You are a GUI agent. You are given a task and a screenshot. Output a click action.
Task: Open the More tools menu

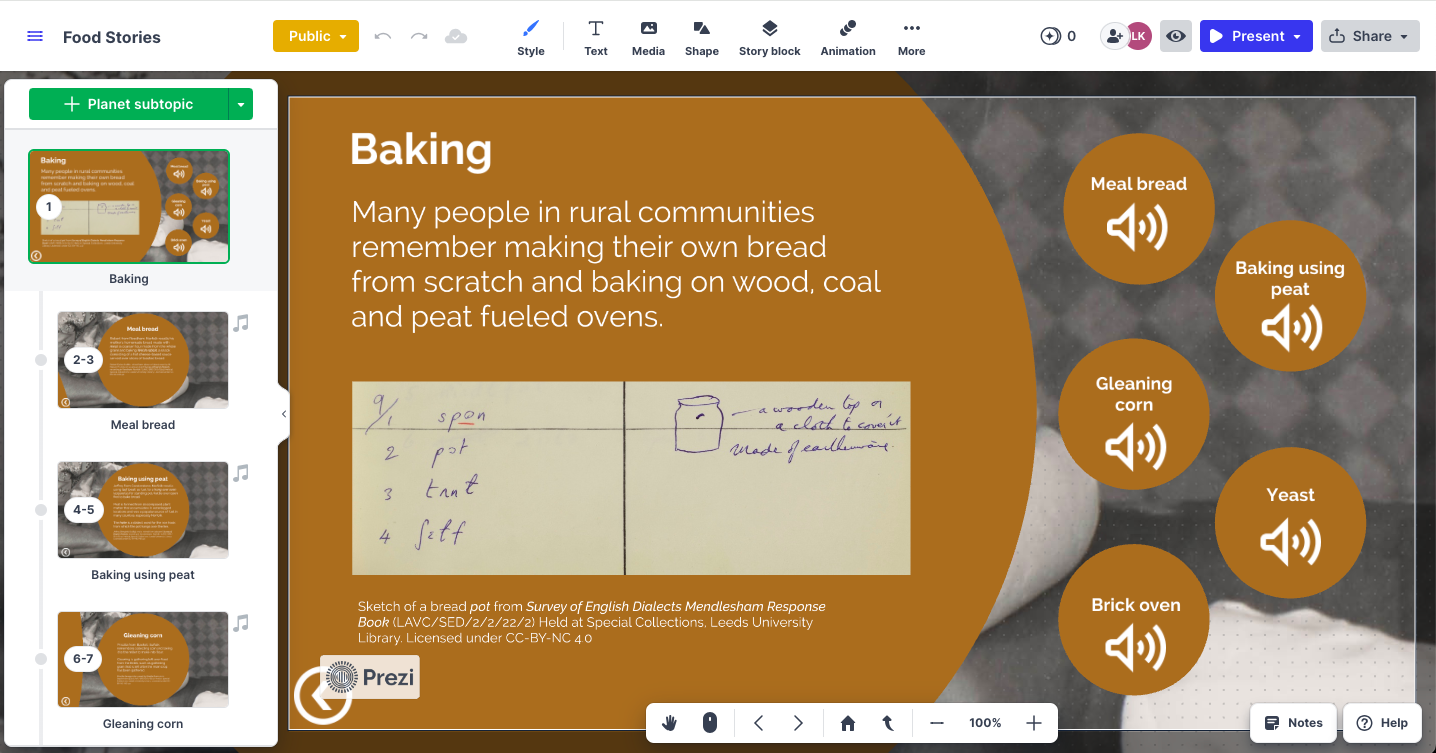click(911, 37)
